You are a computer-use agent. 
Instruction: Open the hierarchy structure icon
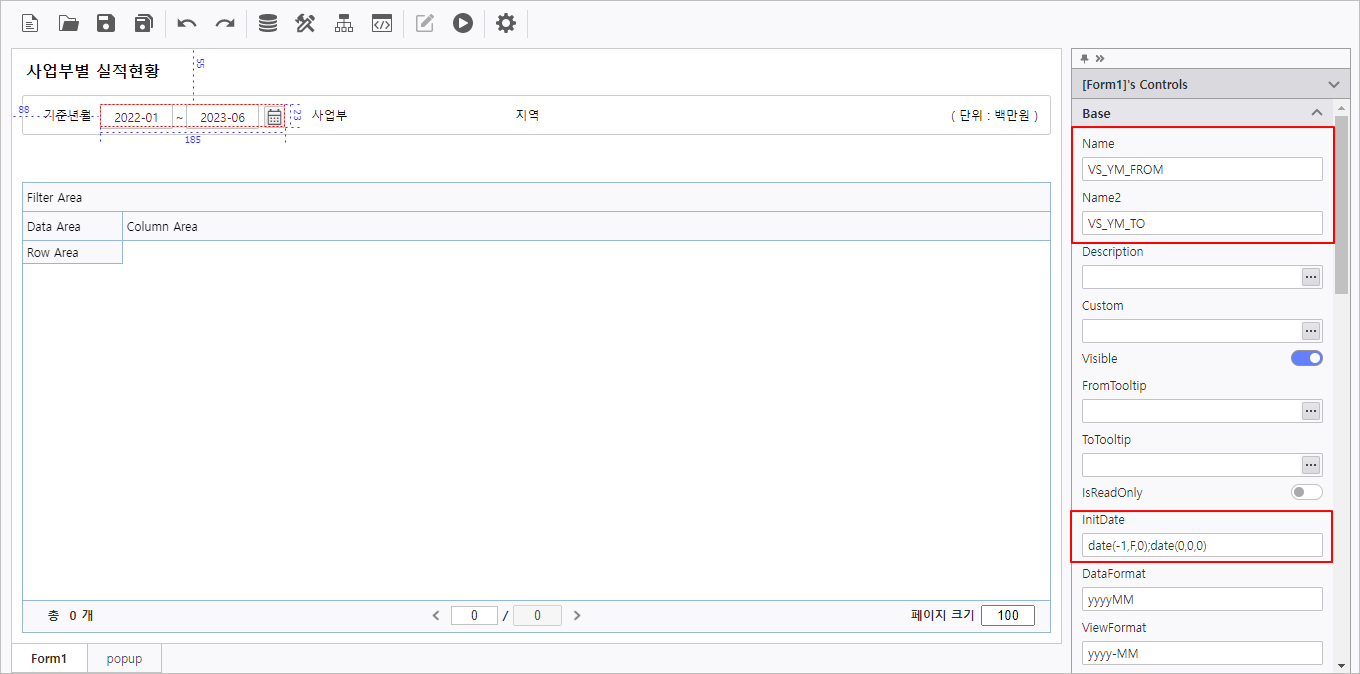click(344, 23)
